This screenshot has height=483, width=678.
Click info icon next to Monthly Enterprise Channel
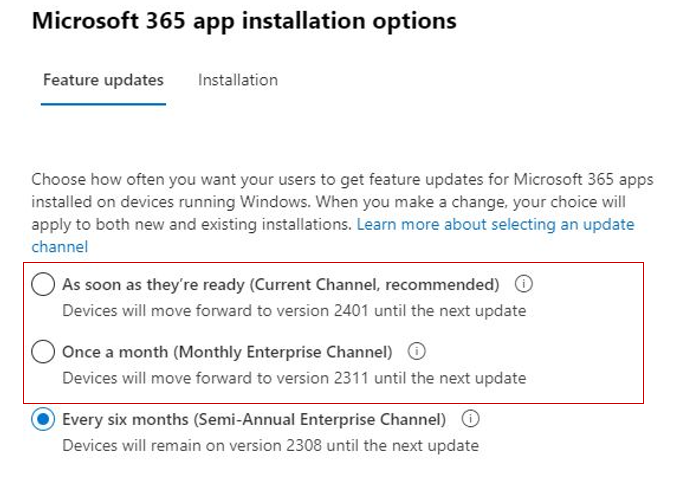[417, 351]
